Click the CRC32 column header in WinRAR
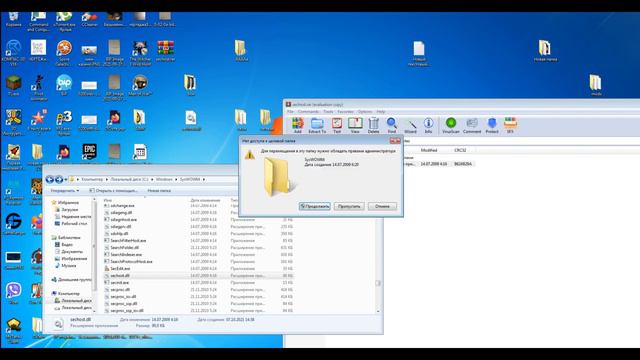 click(460, 150)
